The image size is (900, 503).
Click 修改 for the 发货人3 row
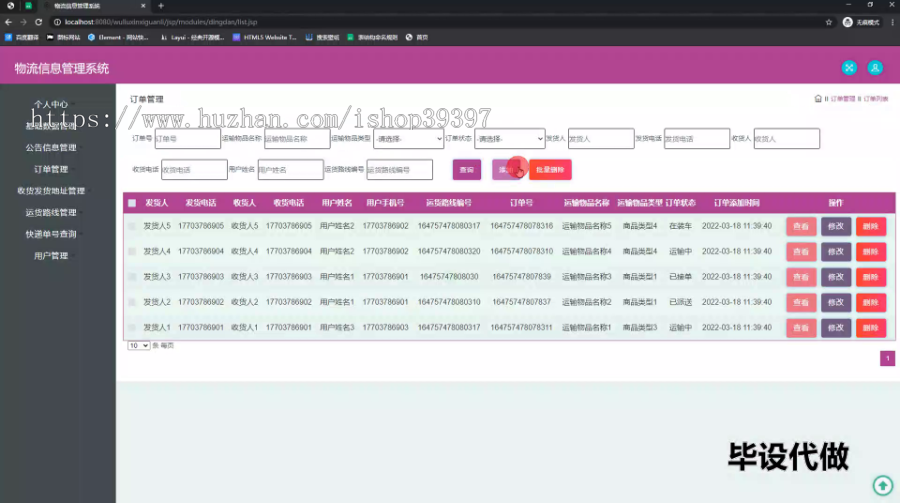tap(836, 277)
